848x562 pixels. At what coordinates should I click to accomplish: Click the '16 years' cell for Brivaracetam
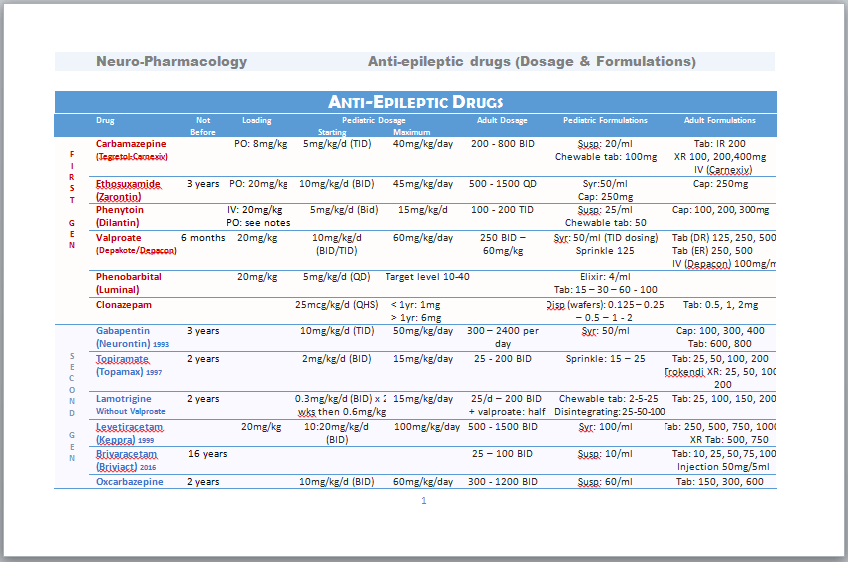pyautogui.click(x=208, y=454)
